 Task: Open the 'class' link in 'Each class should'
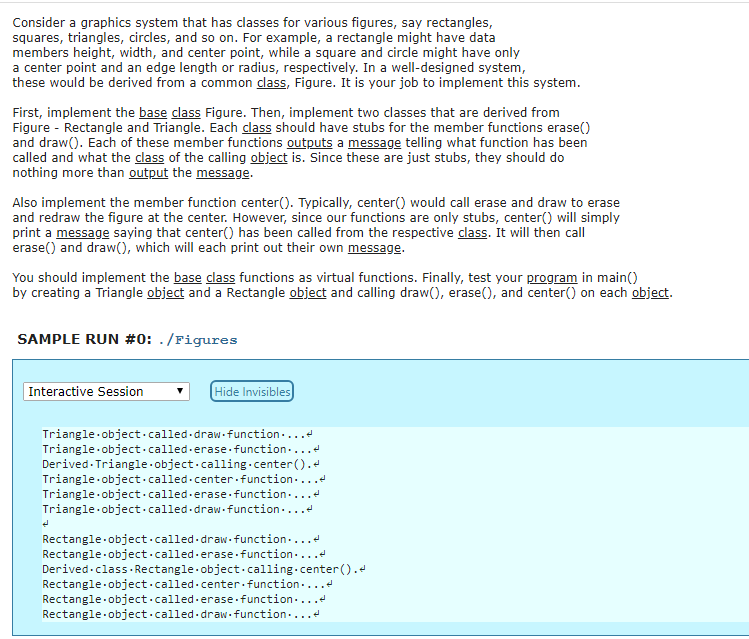pos(257,128)
